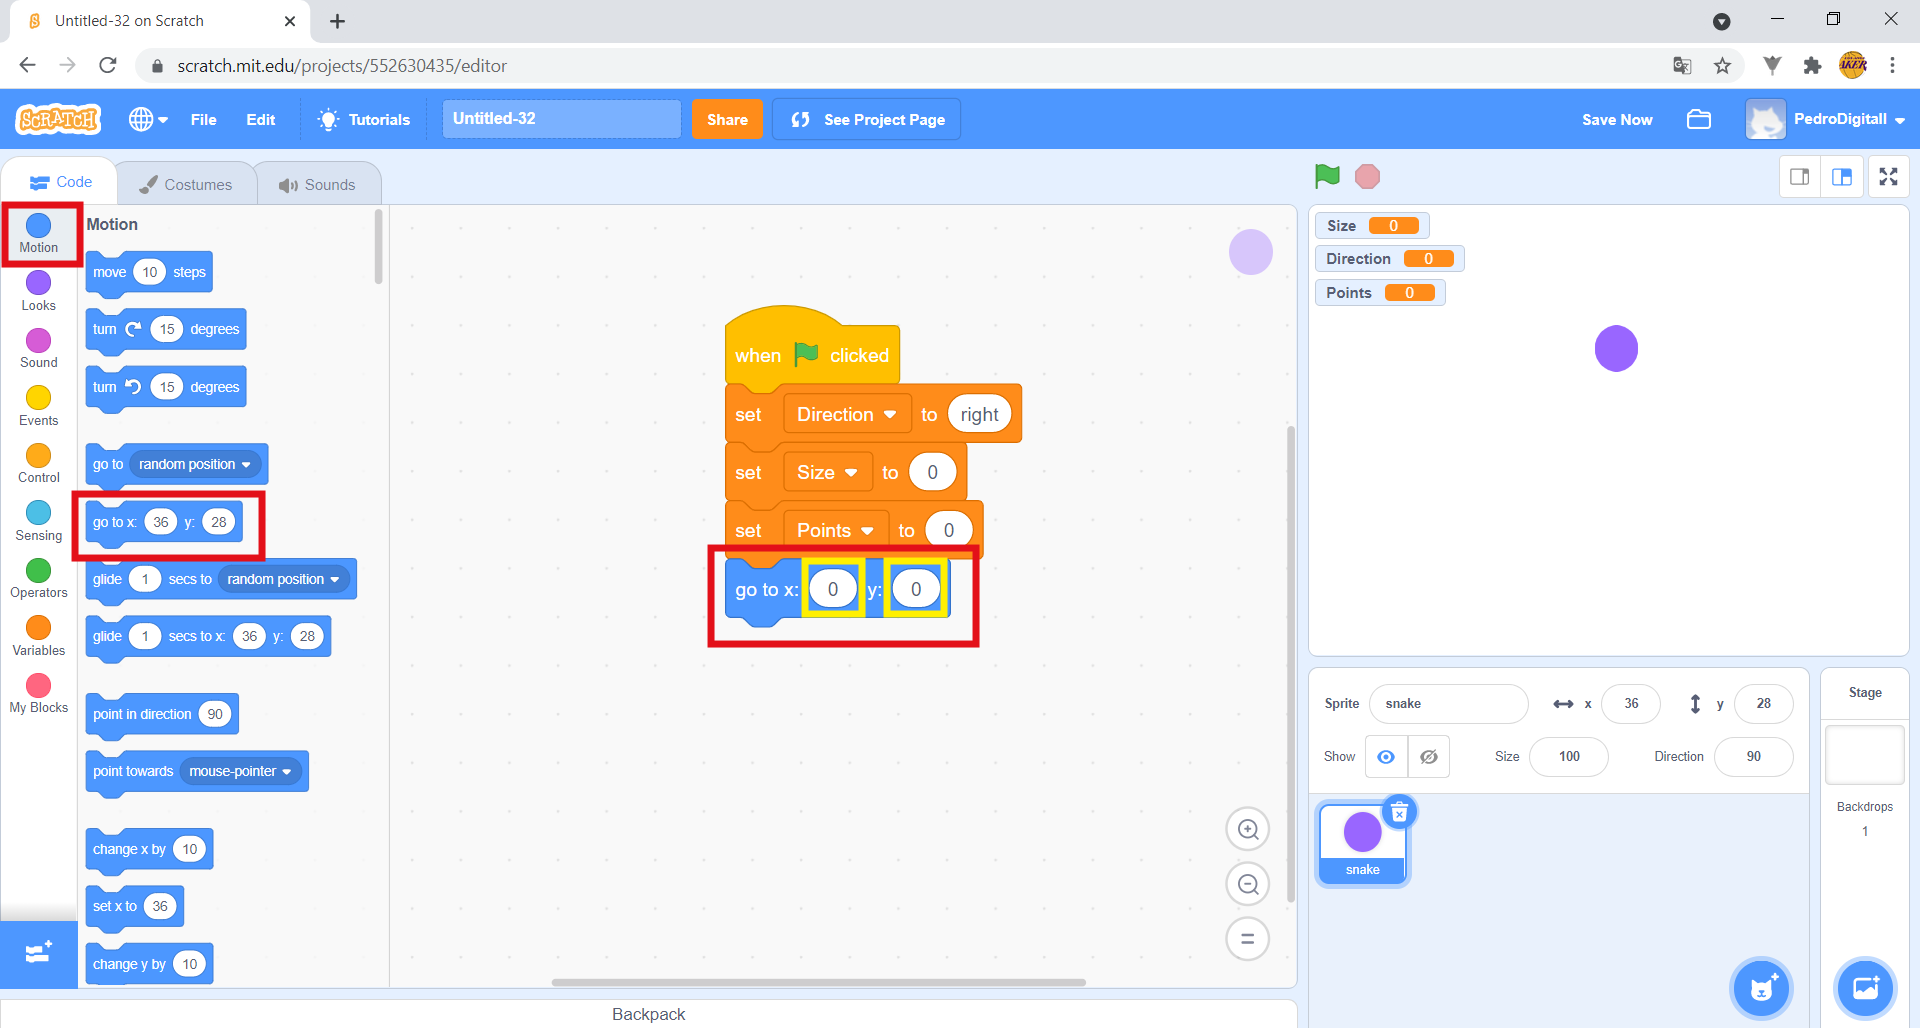Expand the Backpack panel

[648, 1014]
